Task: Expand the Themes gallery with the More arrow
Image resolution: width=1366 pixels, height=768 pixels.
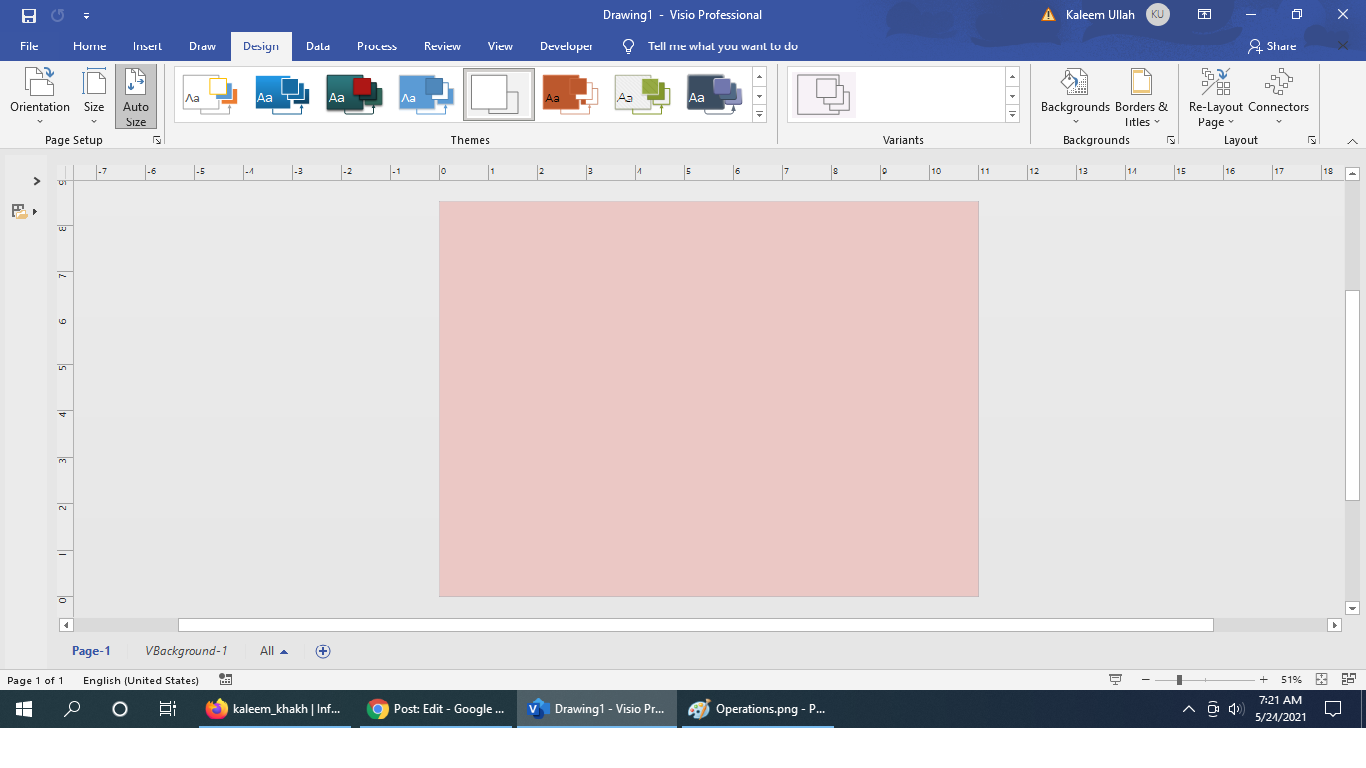Action: tap(759, 113)
